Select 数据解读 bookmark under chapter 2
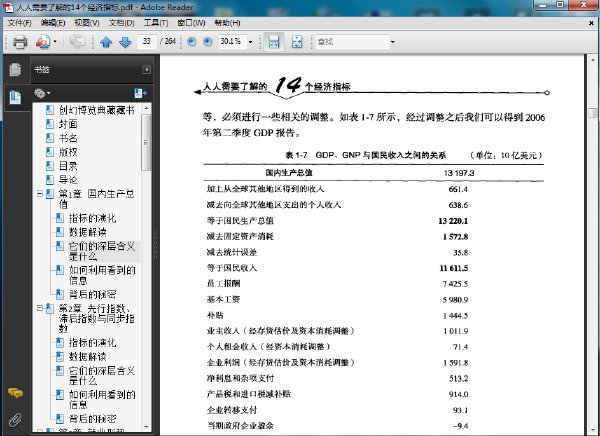 pyautogui.click(x=88, y=356)
